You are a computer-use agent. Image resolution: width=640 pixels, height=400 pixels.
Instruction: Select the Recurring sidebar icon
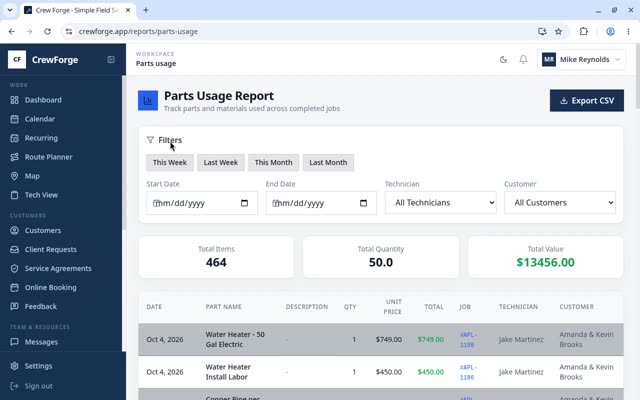[x=14, y=138]
